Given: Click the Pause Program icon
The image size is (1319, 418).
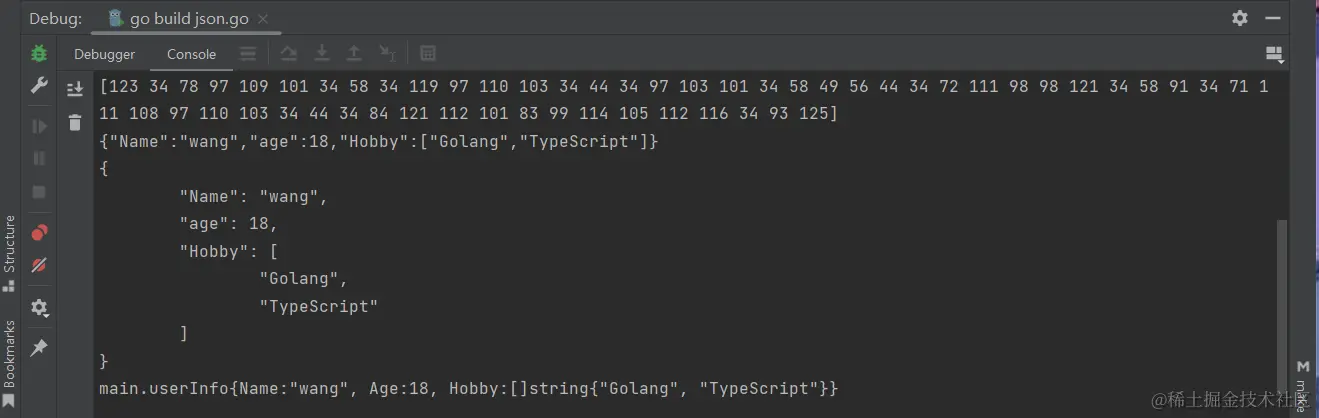Looking at the screenshot, I should 39,158.
